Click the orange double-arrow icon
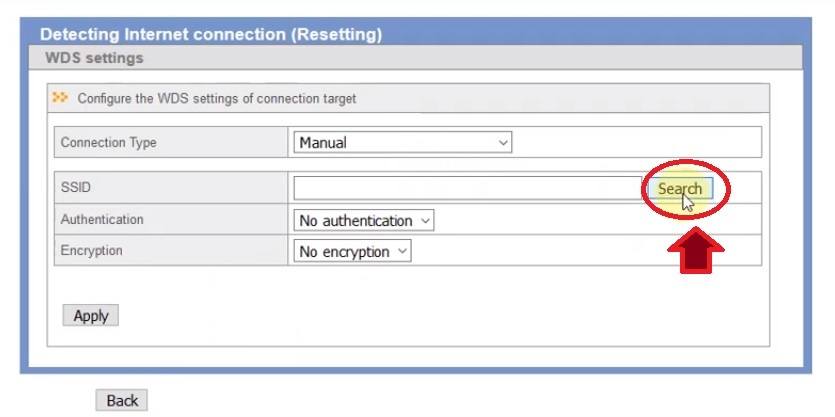 [x=62, y=98]
